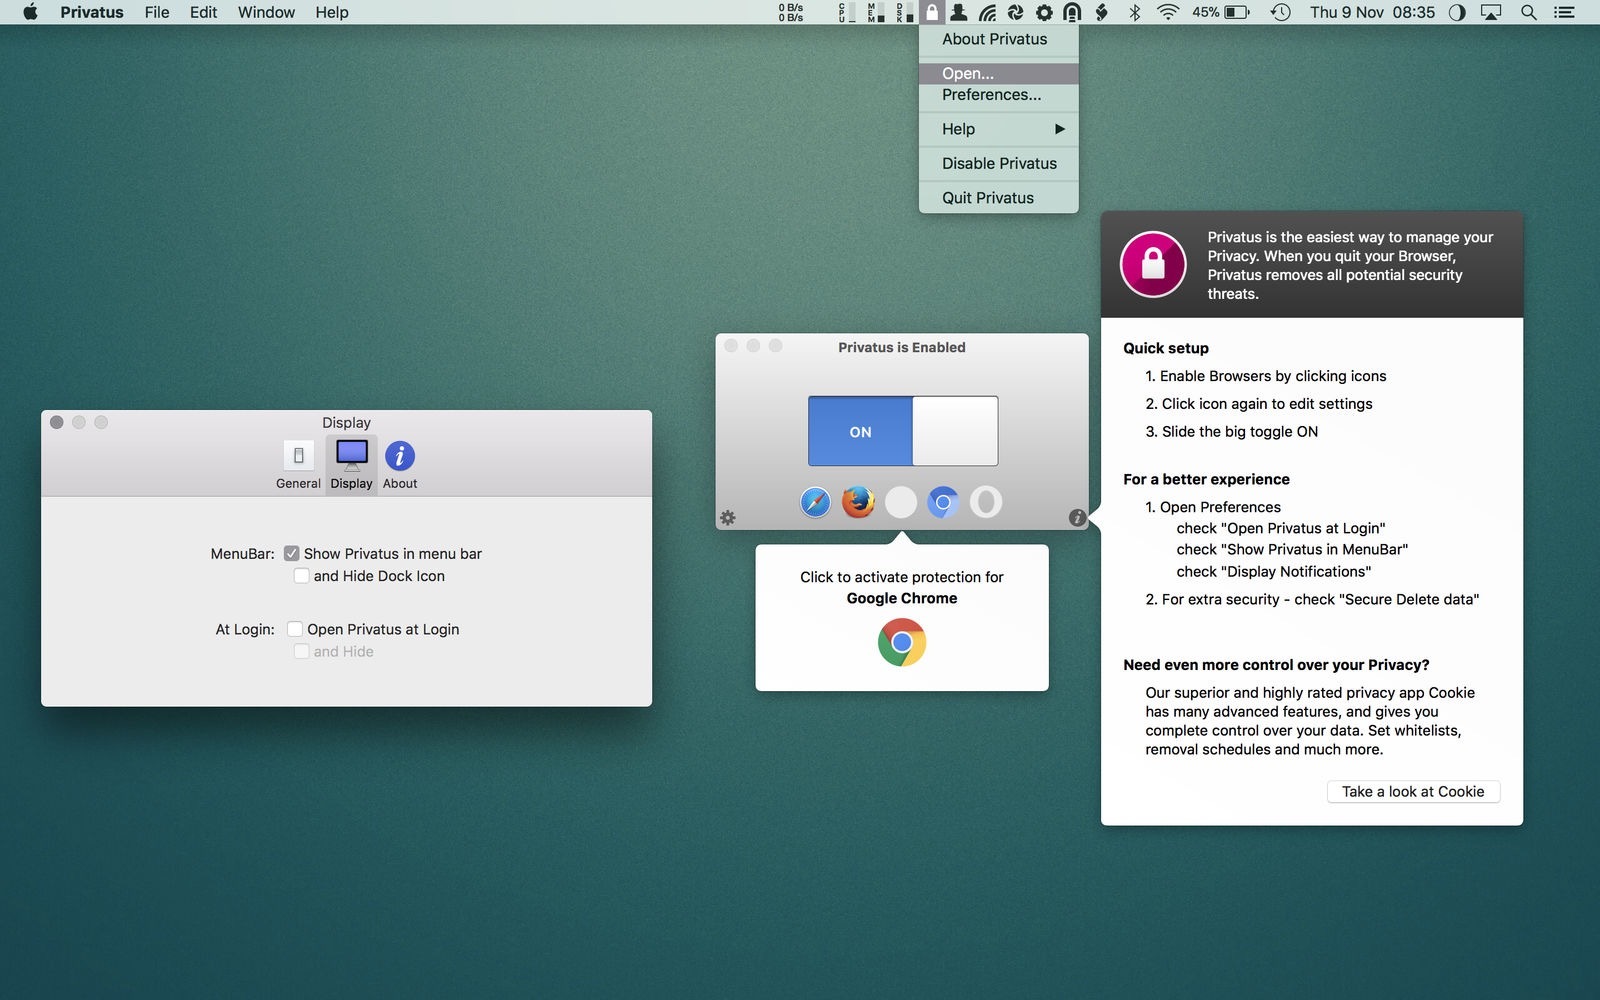This screenshot has width=1600, height=1000.
Task: Open the File menu
Action: 156,12
